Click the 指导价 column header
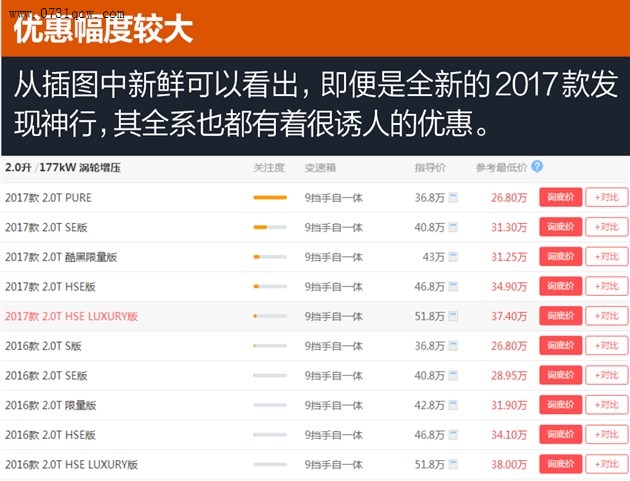 [x=430, y=168]
